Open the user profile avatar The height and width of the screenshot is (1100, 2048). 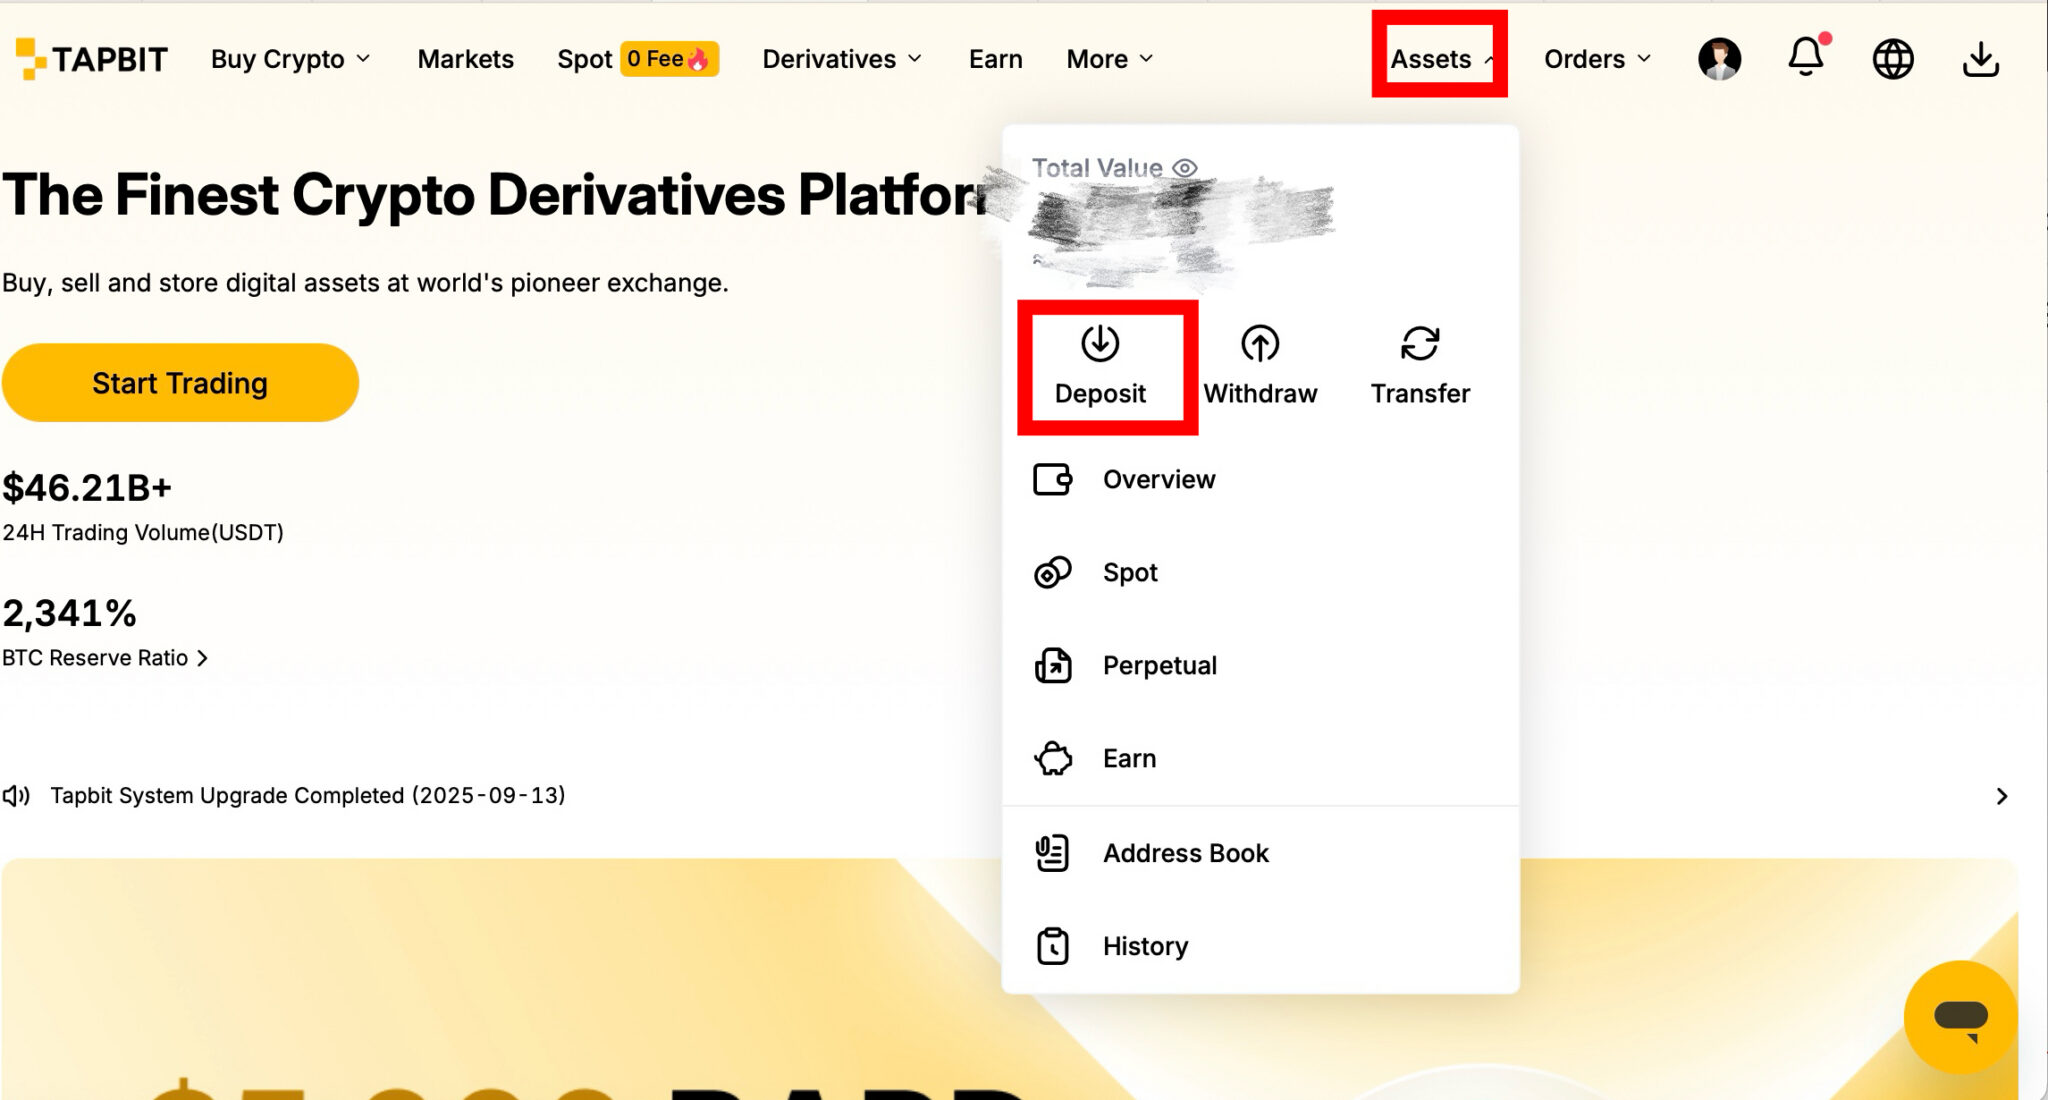1719,59
